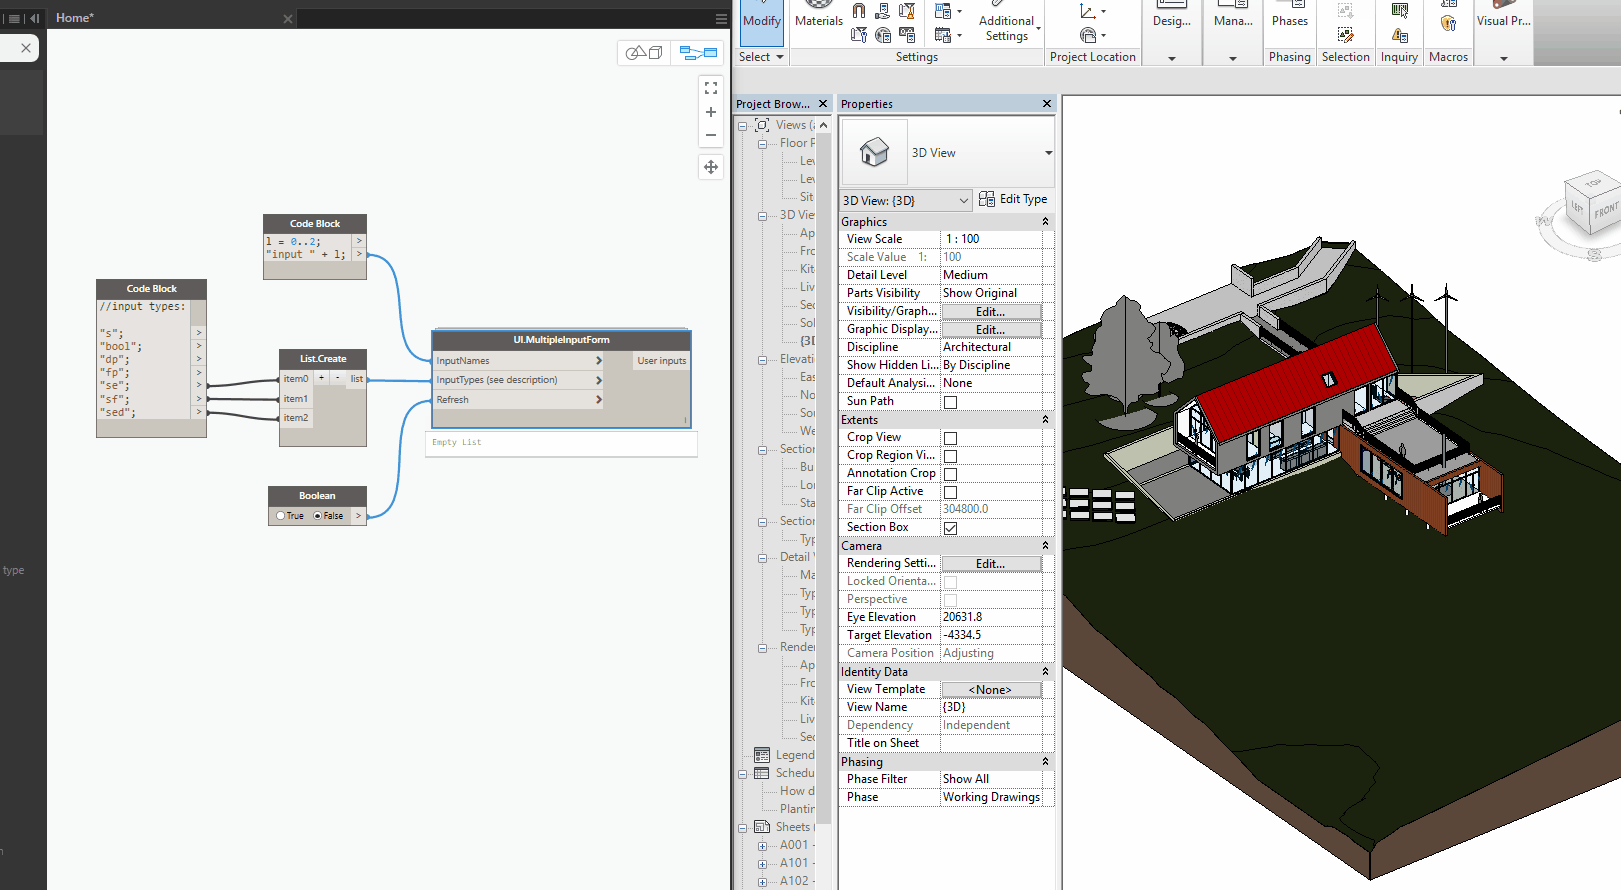Zoom out on the Dynamo canvas
Image resolution: width=1621 pixels, height=890 pixels.
coord(711,135)
